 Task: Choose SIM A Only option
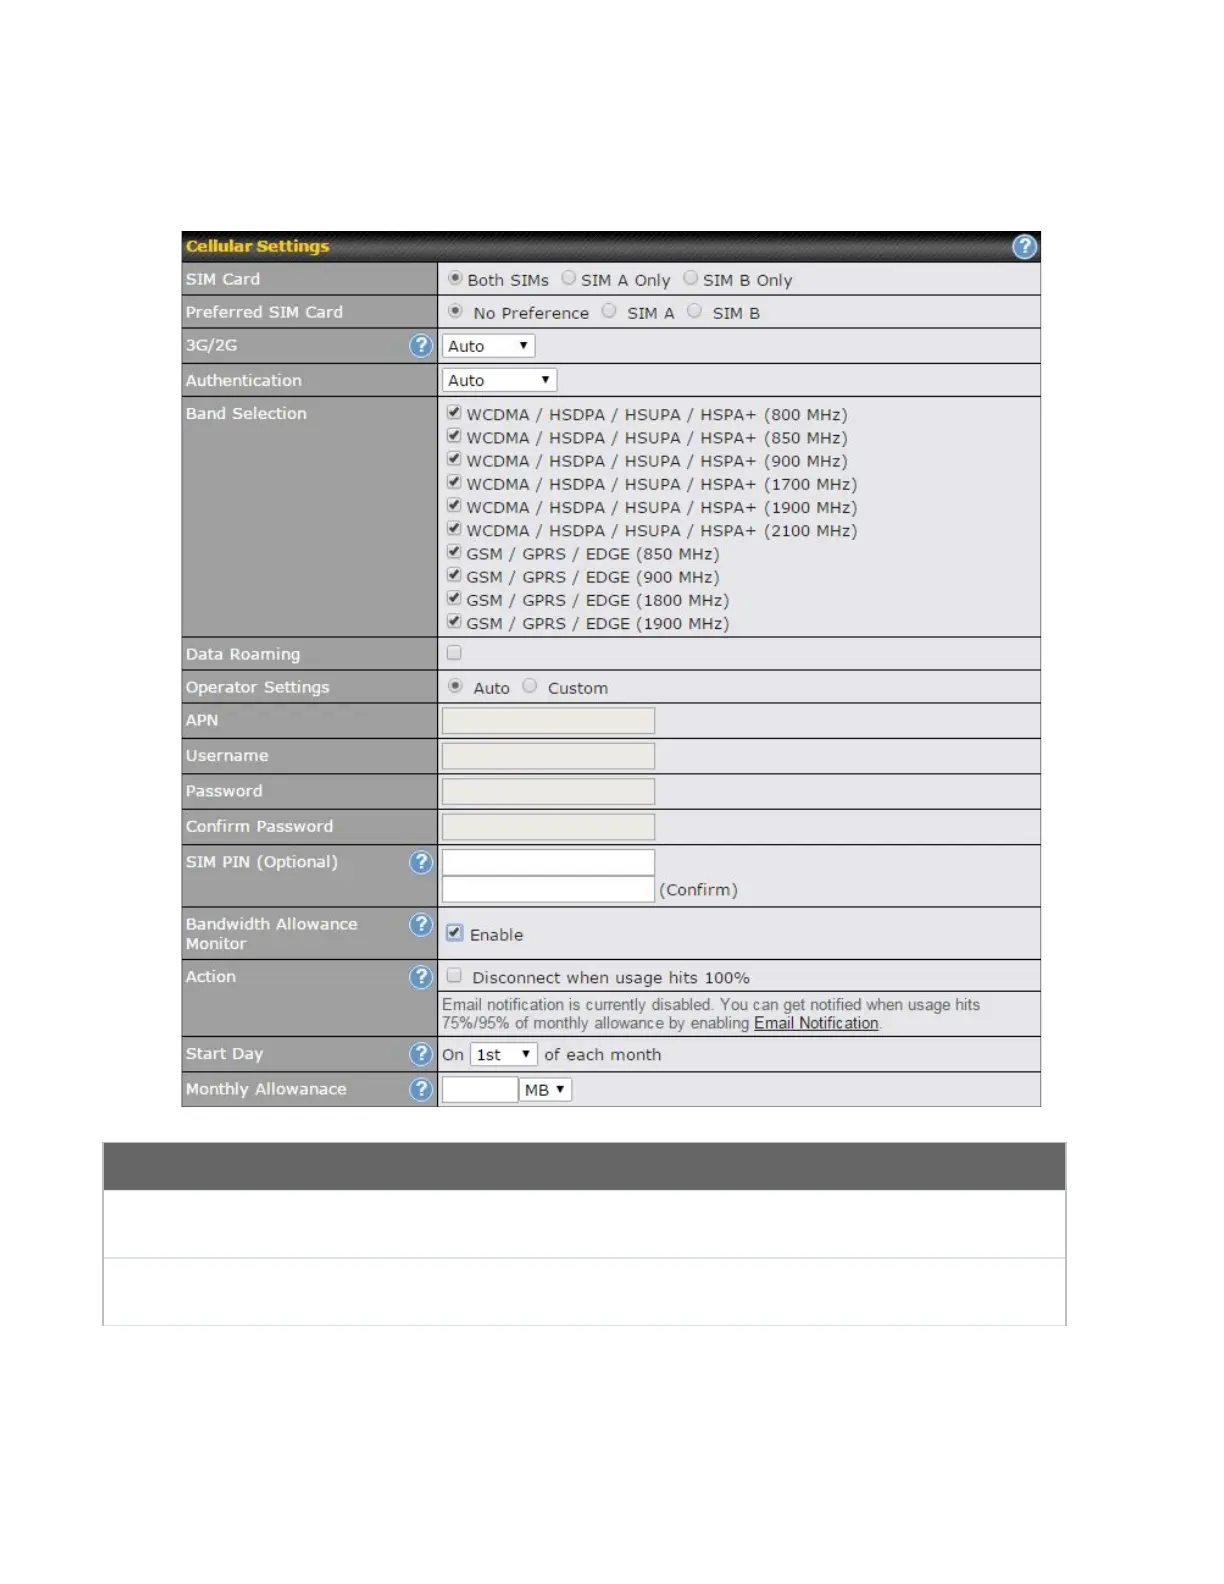568,278
